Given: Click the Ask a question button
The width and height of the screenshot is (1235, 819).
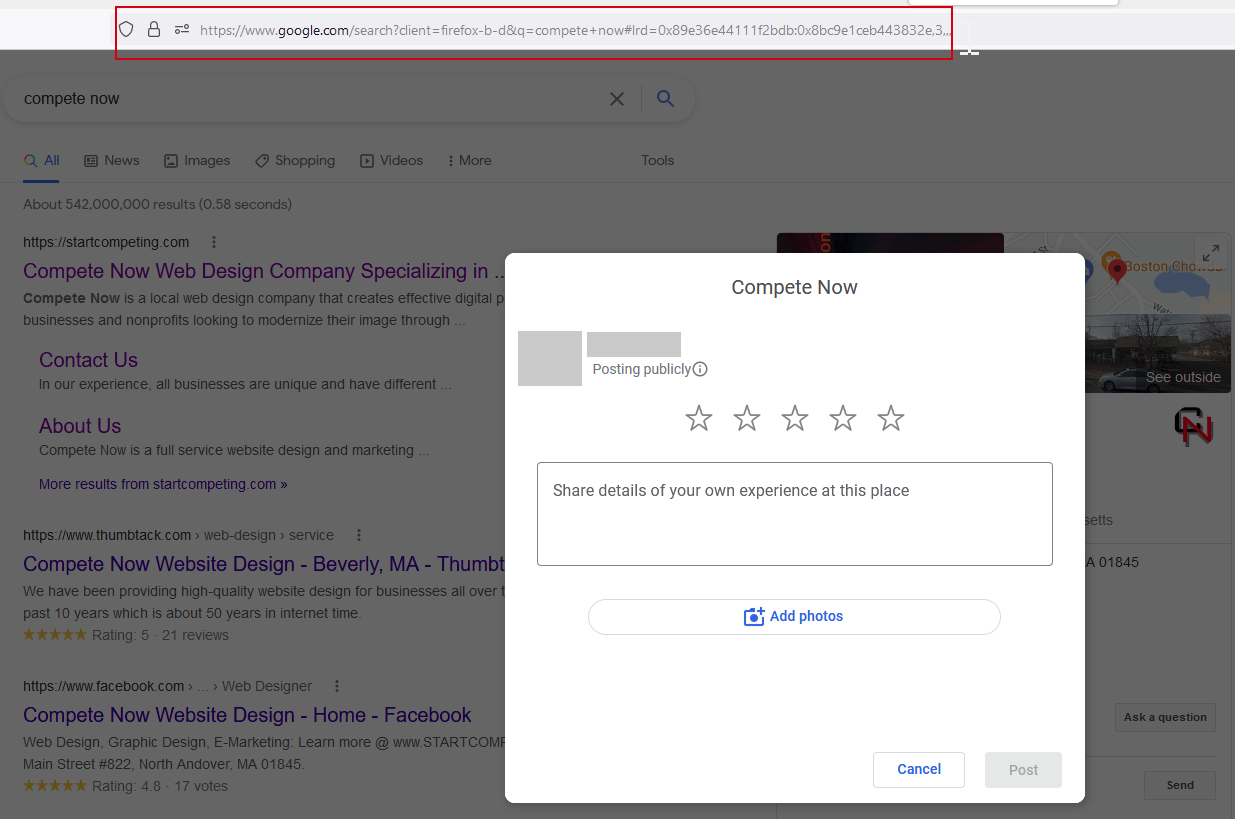Looking at the screenshot, I should pyautogui.click(x=1166, y=717).
